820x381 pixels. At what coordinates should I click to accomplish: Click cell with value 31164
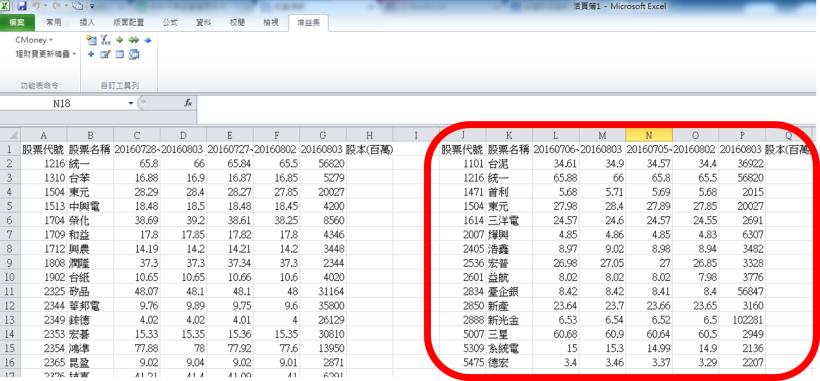tap(323, 291)
